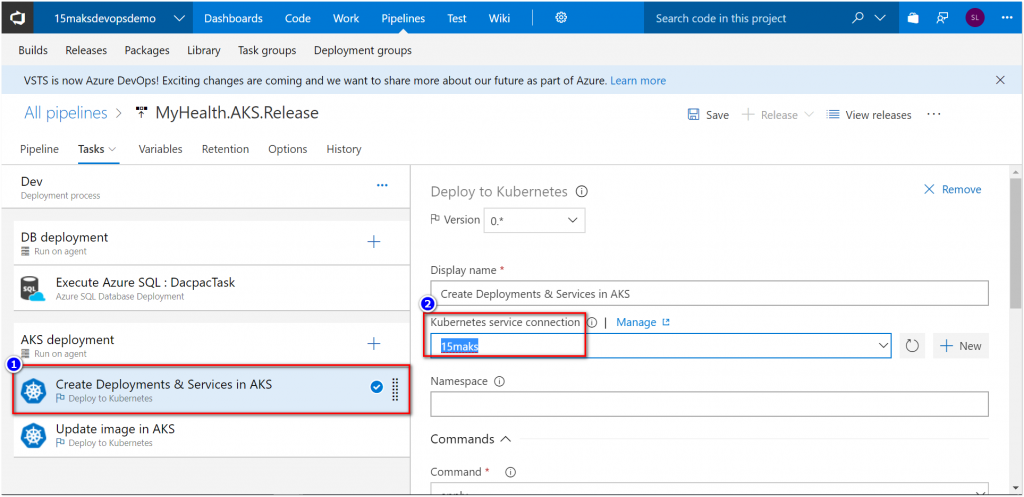Screen dimensions: 1024x497
Task: Click Kubernetes icon of Update image task
Action: pyautogui.click(x=33, y=436)
